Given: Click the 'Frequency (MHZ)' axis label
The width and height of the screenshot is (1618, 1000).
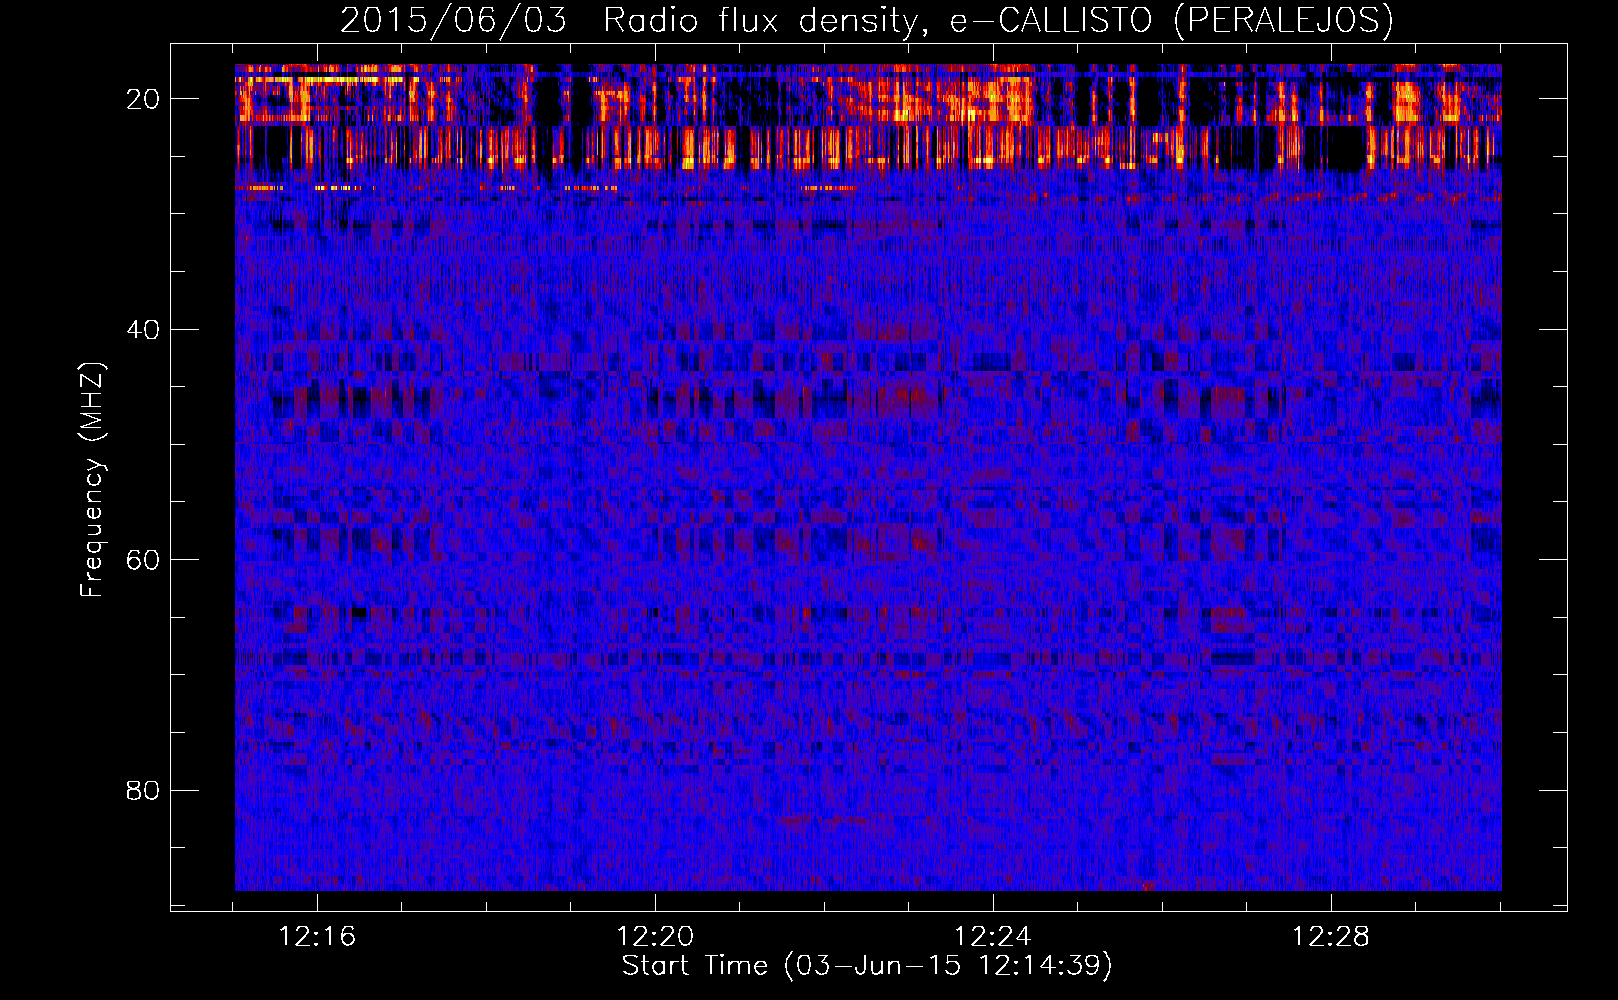Looking at the screenshot, I should [x=92, y=480].
